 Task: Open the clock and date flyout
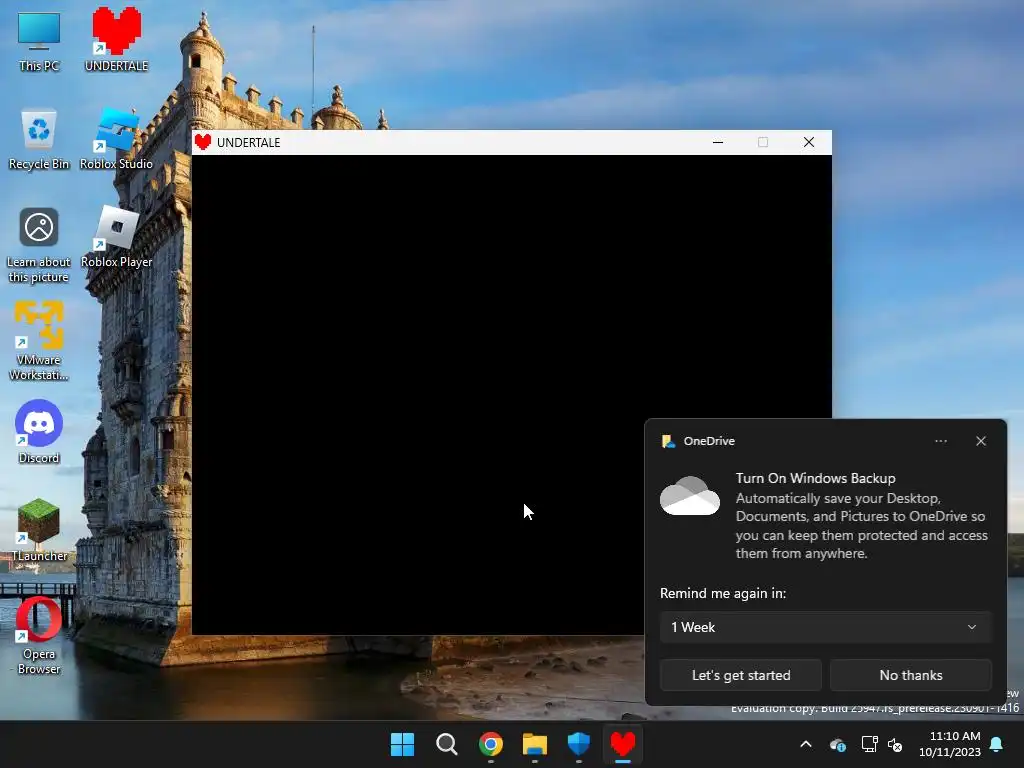[950, 744]
